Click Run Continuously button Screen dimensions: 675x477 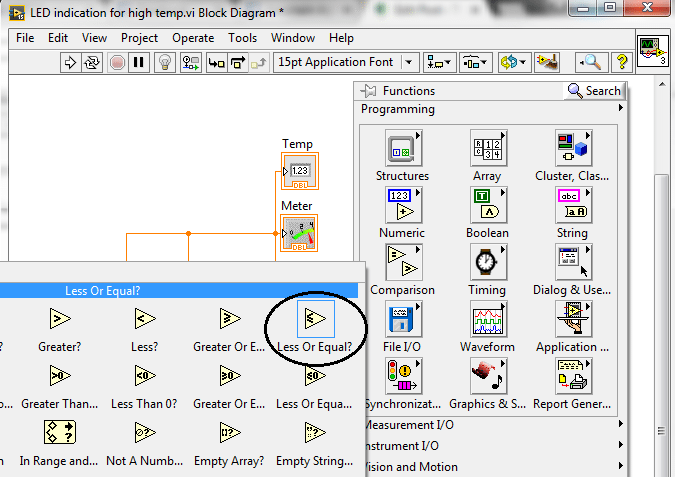point(92,63)
